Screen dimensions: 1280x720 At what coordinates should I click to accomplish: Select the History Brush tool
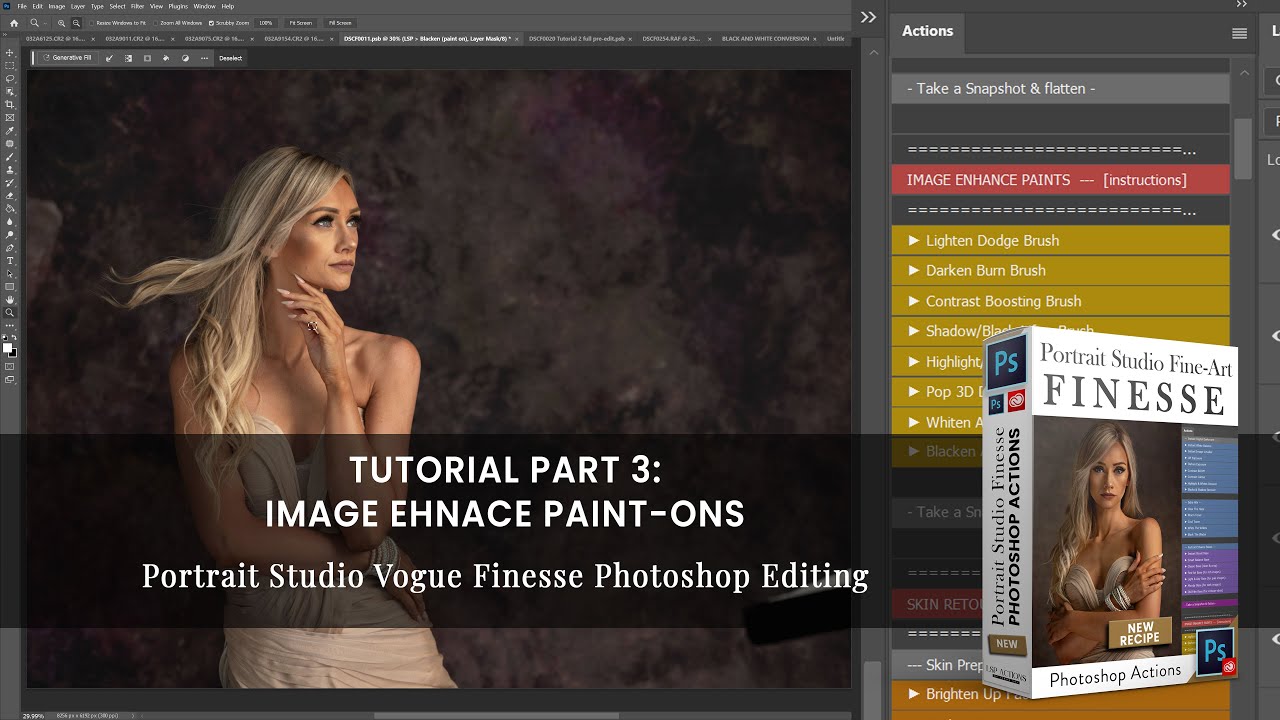pos(10,181)
